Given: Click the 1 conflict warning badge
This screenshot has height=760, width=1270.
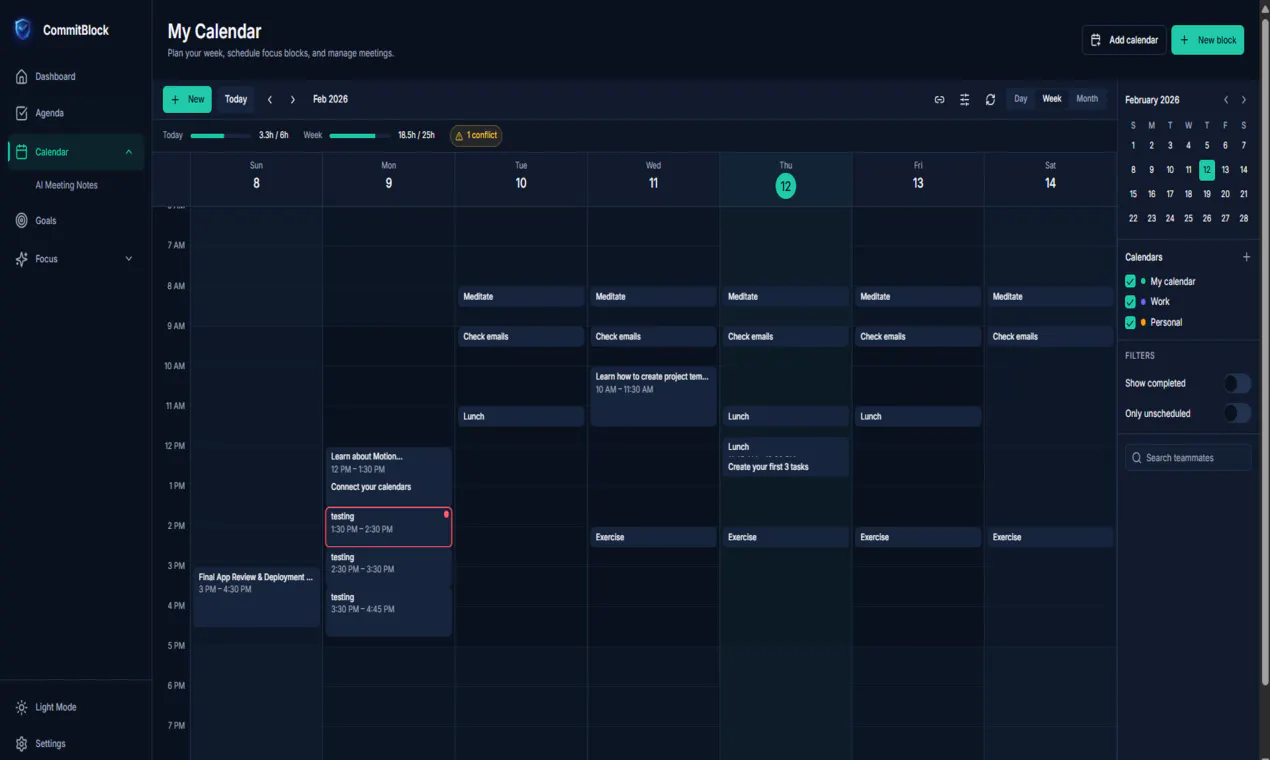Looking at the screenshot, I should point(476,135).
